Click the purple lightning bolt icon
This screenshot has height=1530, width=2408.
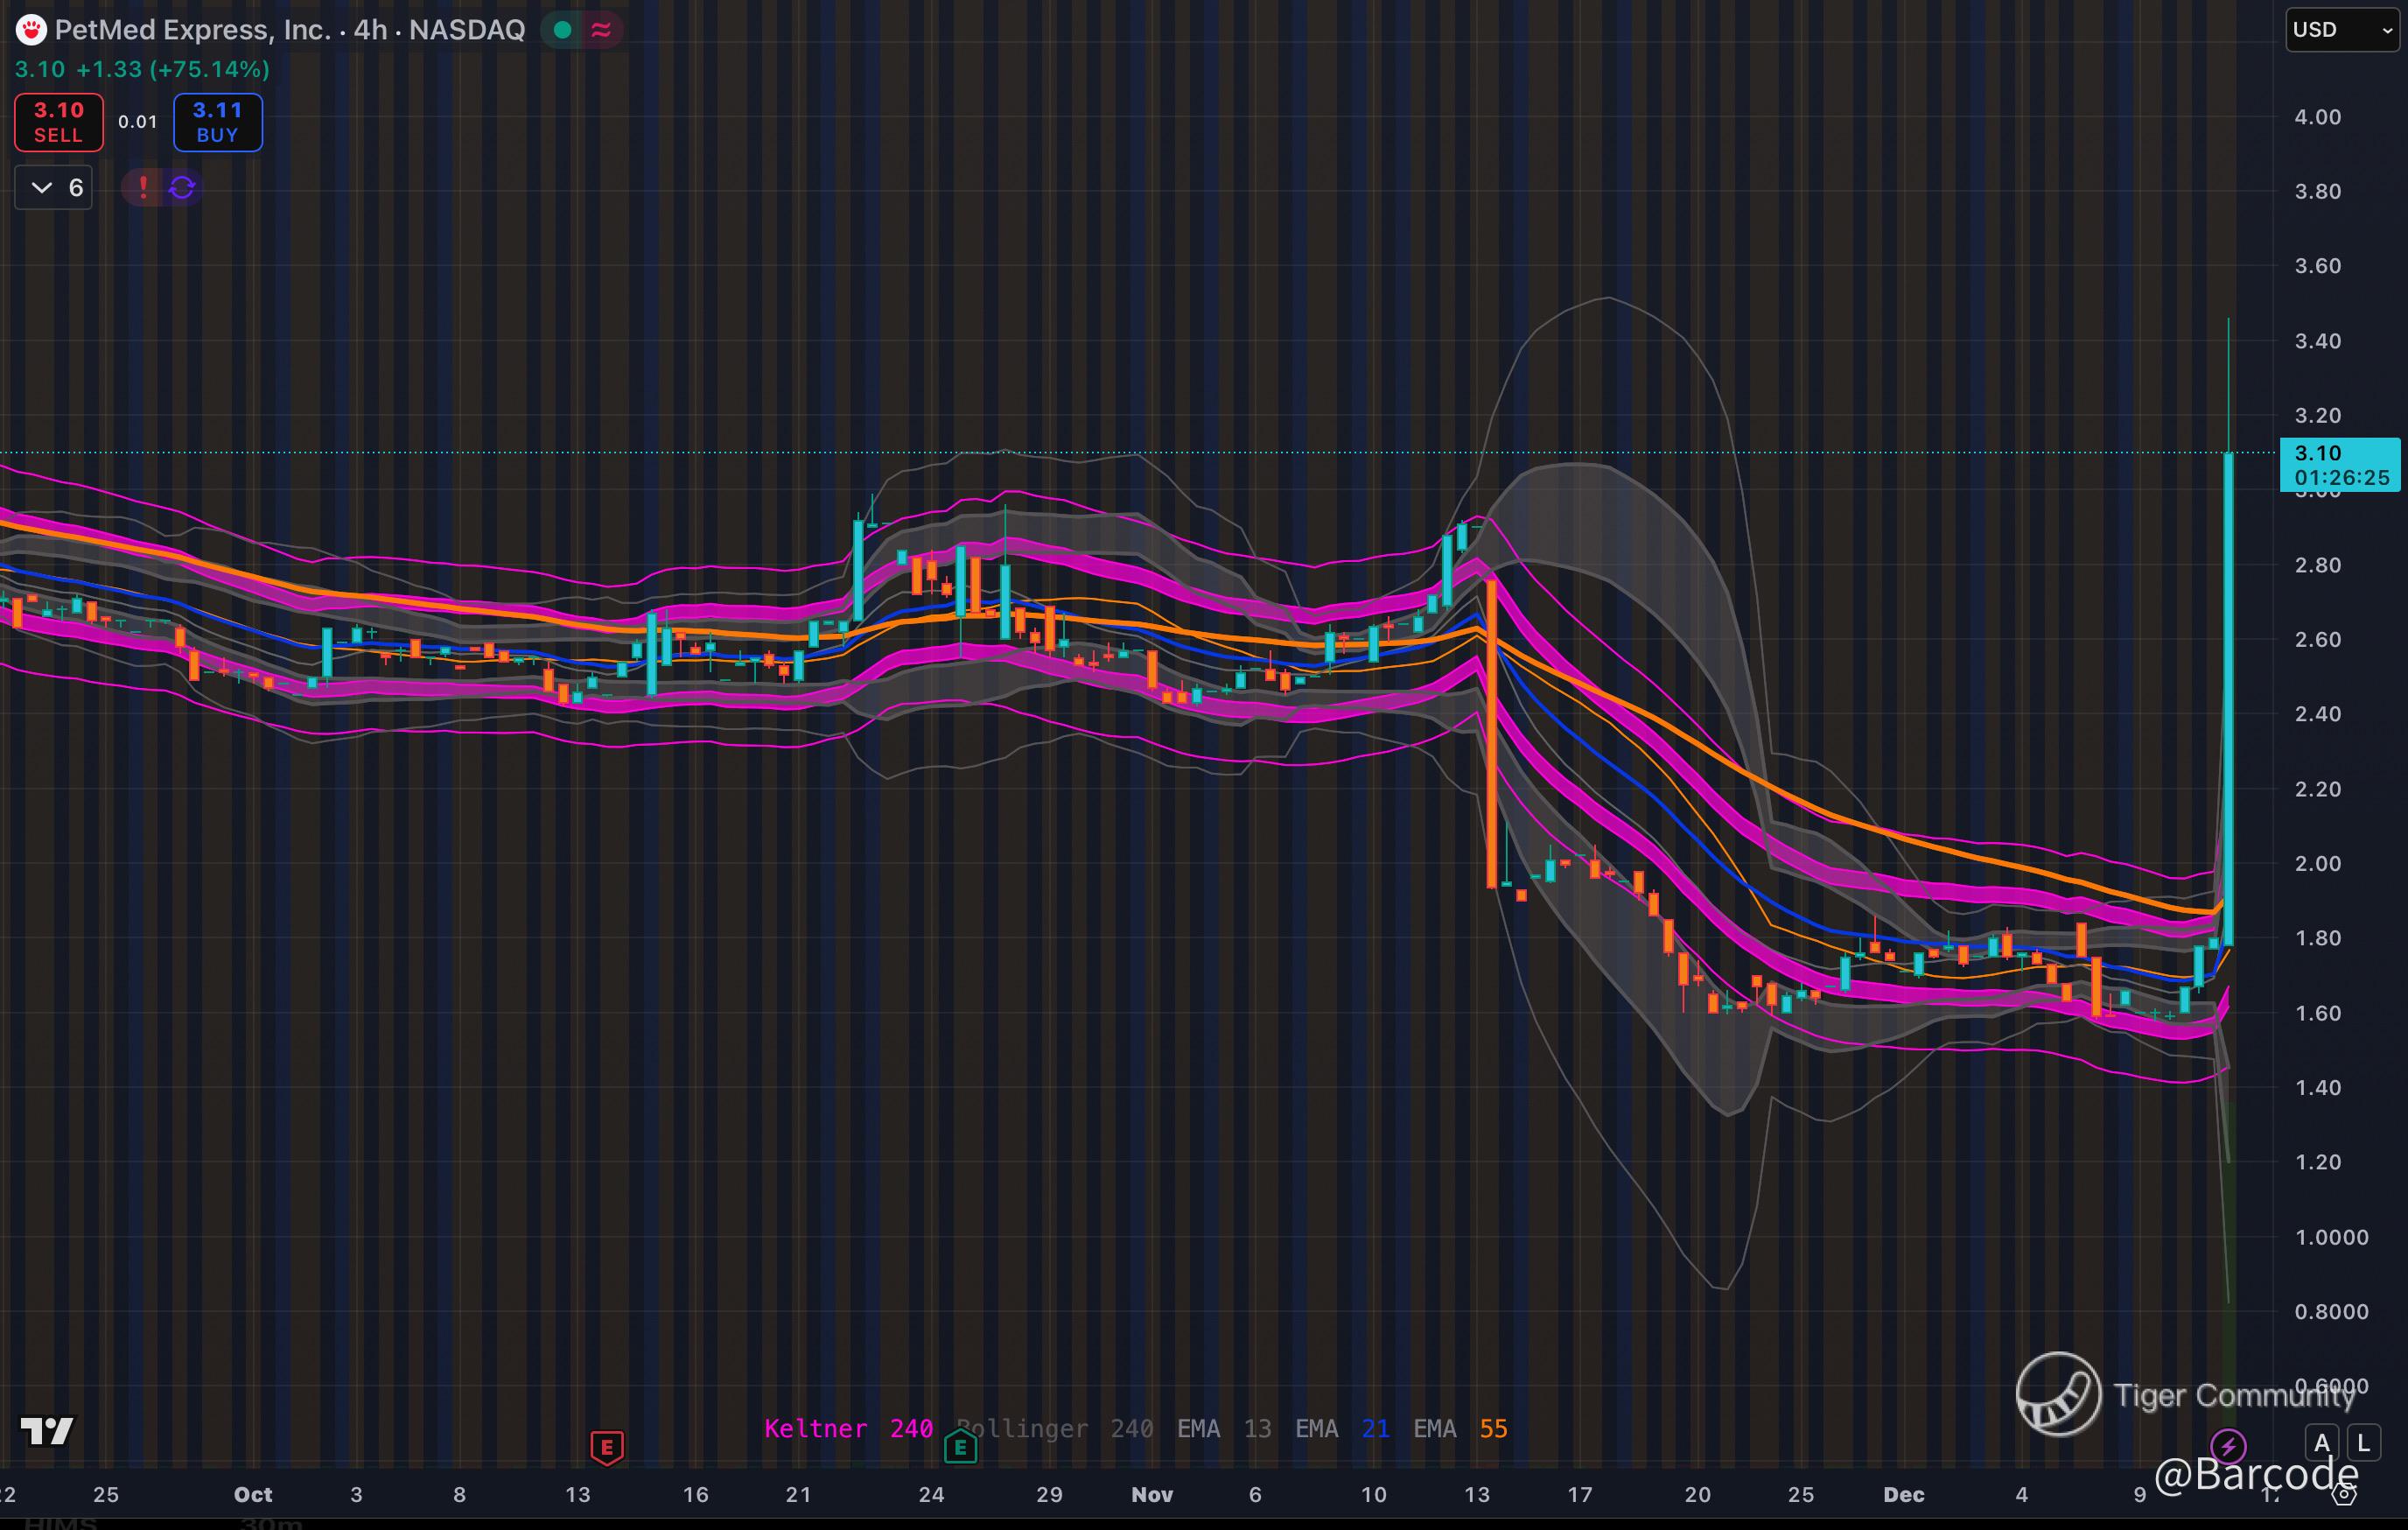[x=2227, y=1445]
